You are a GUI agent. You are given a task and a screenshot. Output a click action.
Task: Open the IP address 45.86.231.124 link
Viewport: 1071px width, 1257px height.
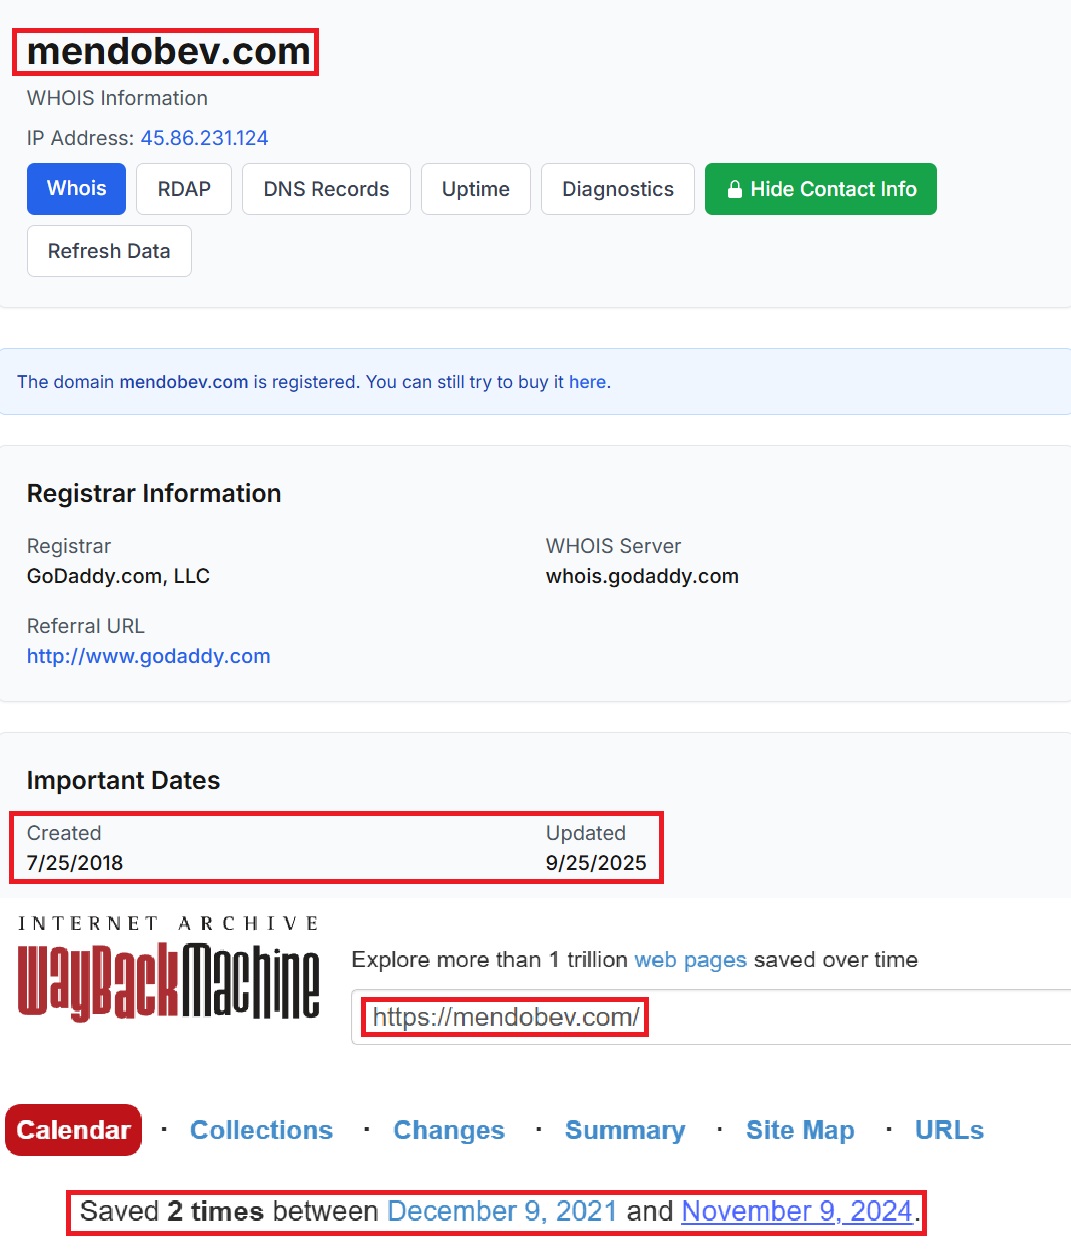pyautogui.click(x=204, y=138)
